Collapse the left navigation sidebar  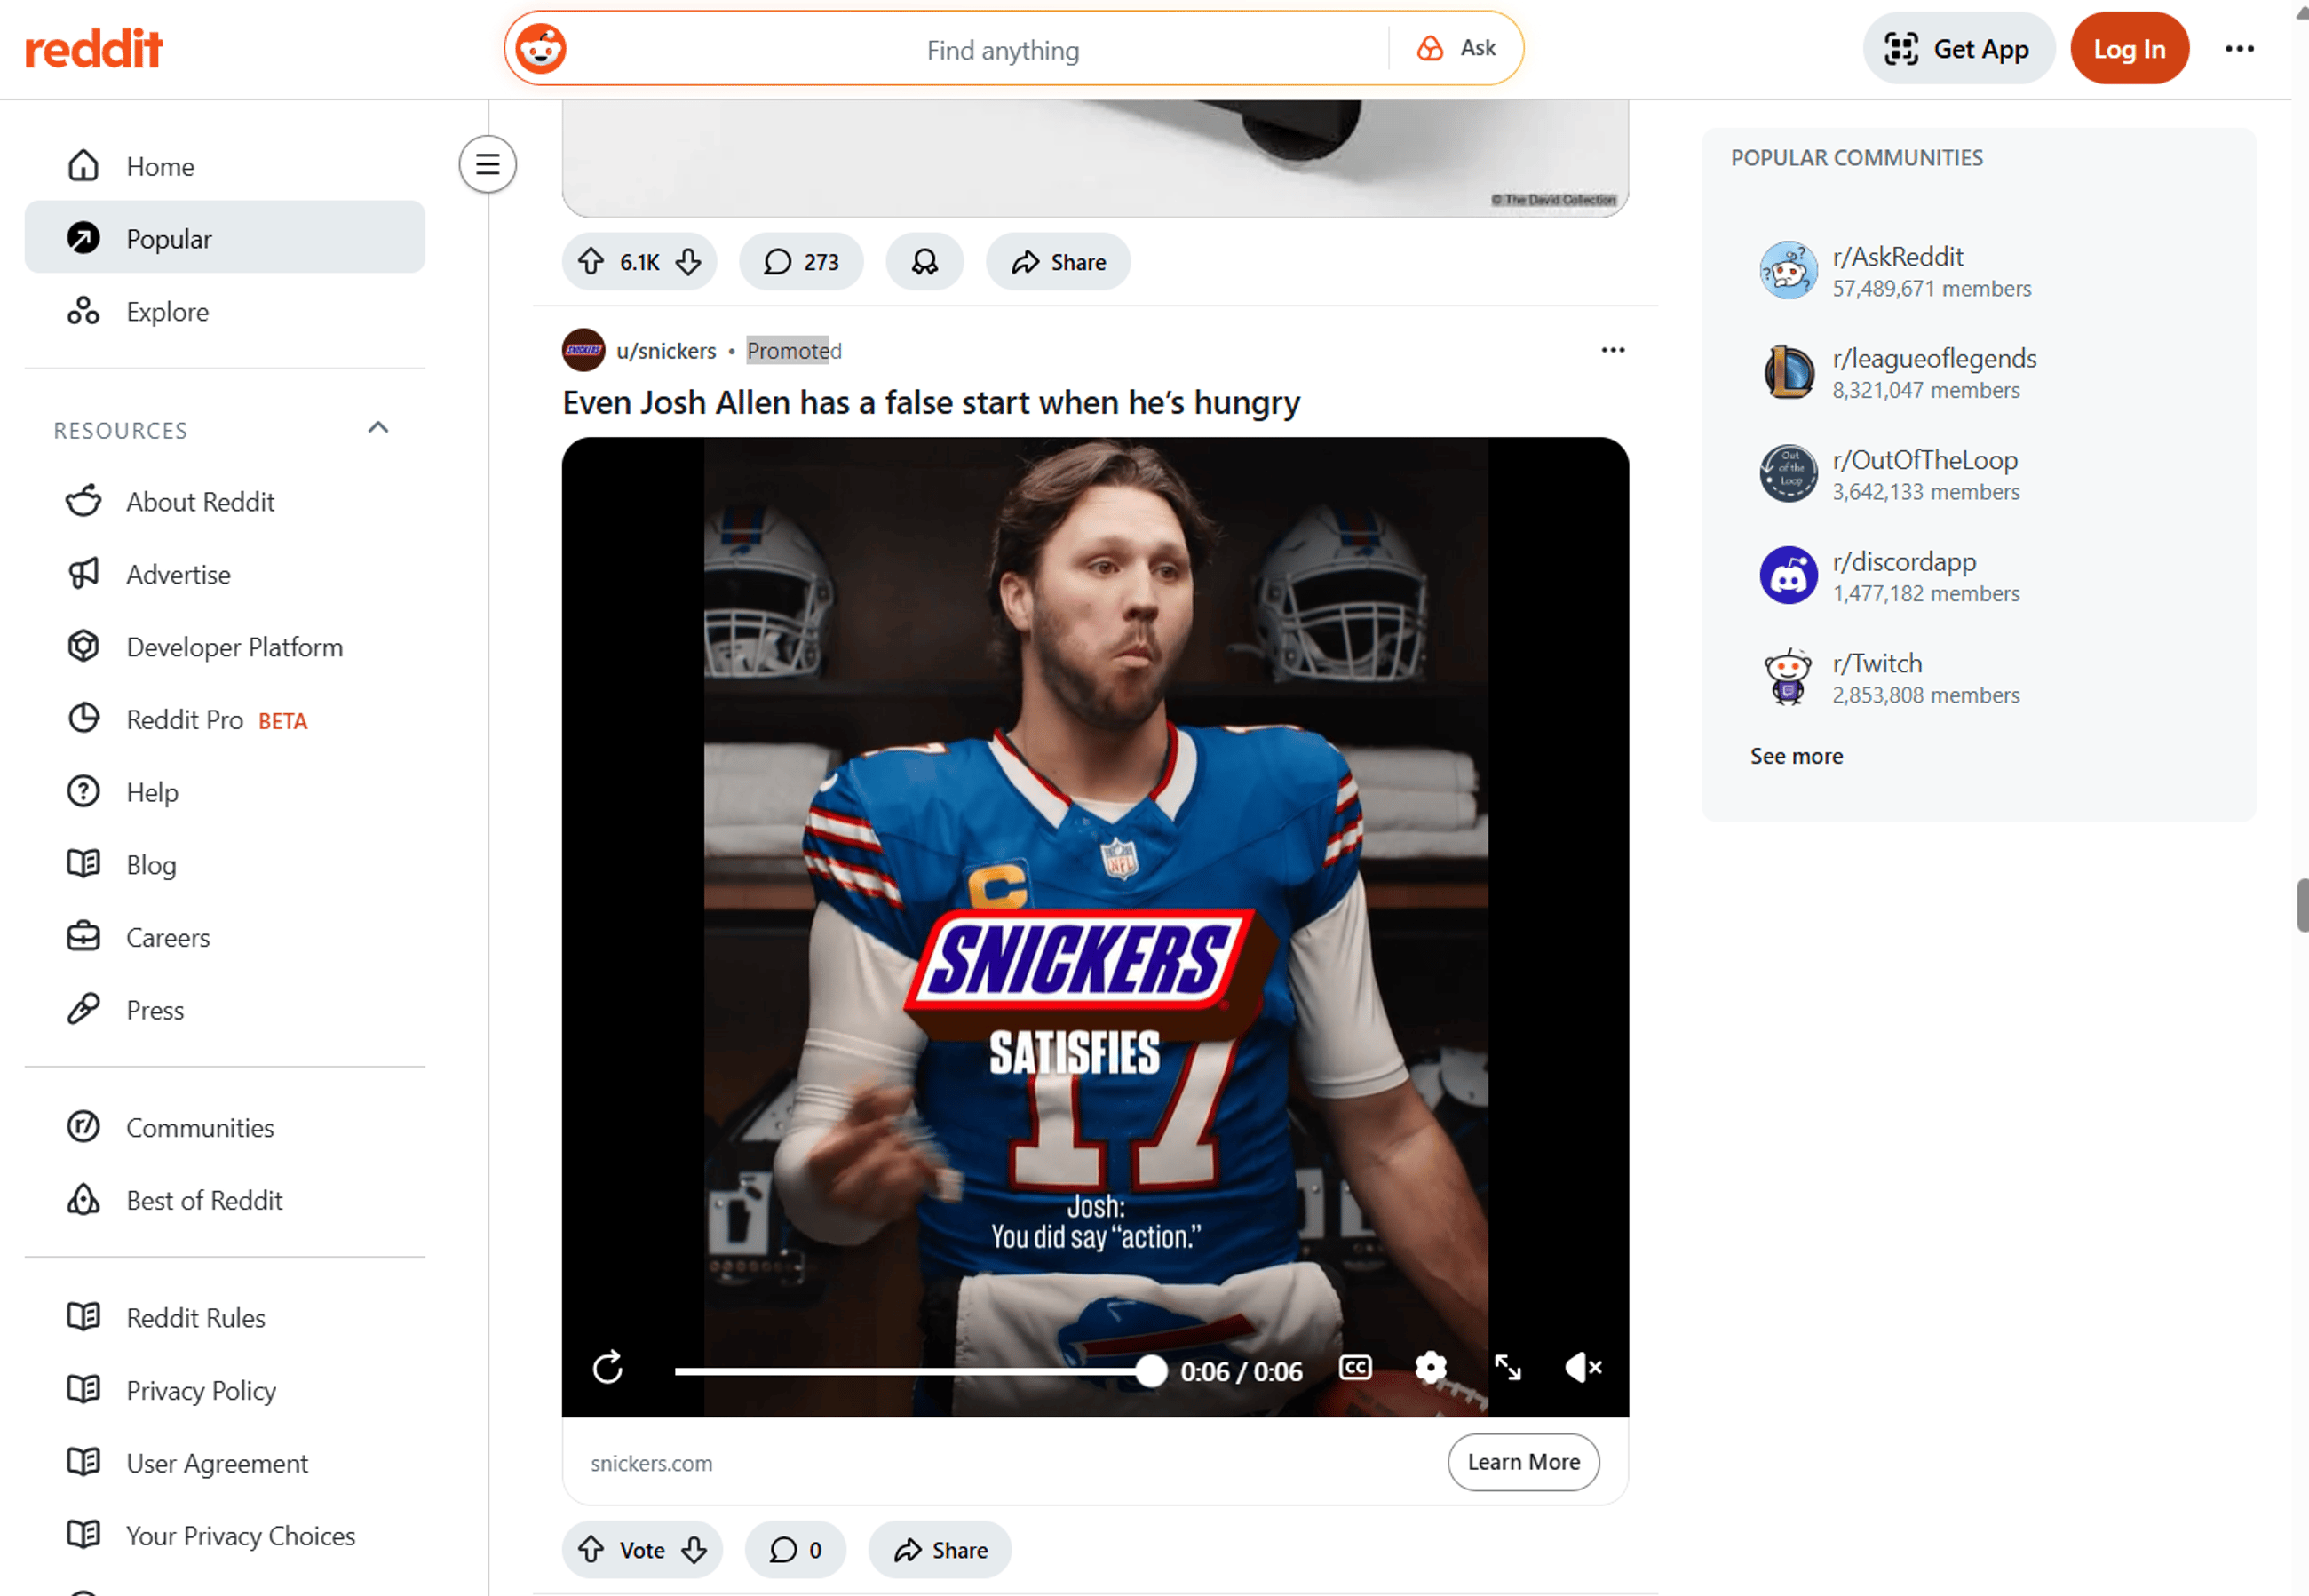(x=487, y=164)
